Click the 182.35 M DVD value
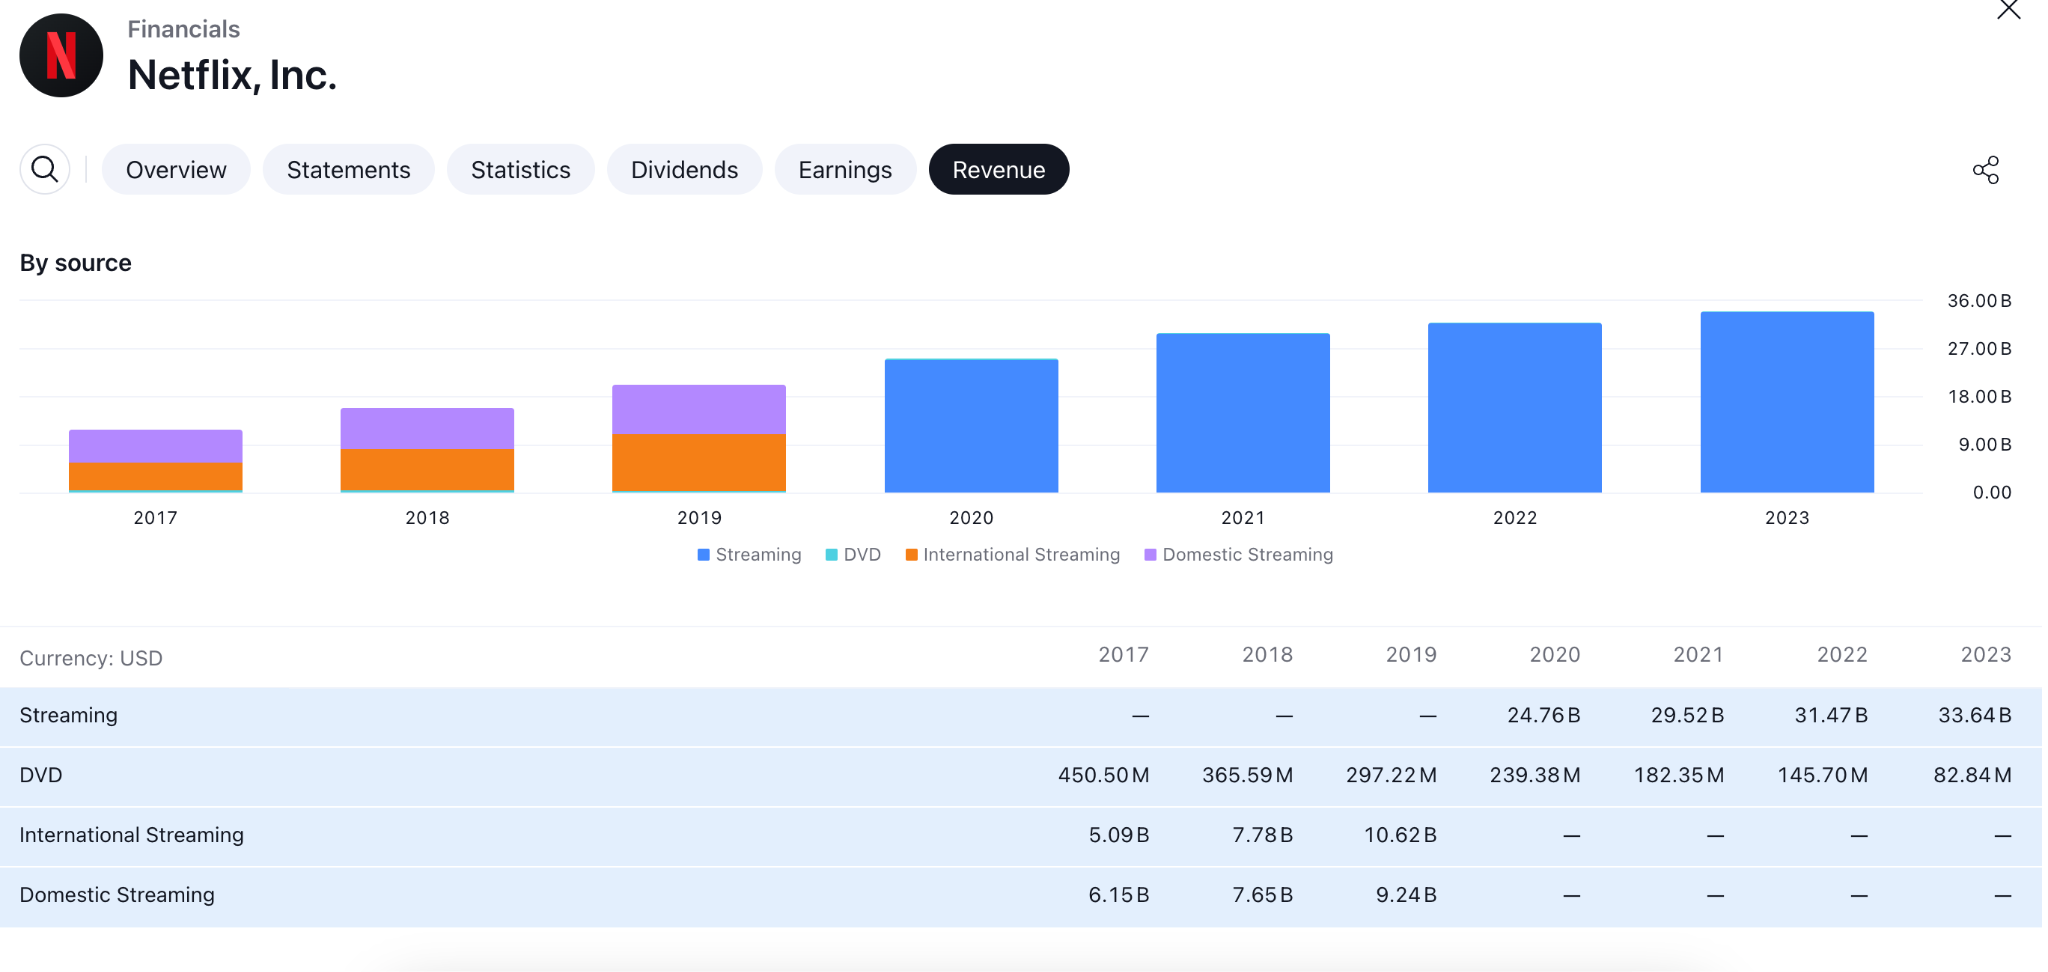 1679,775
